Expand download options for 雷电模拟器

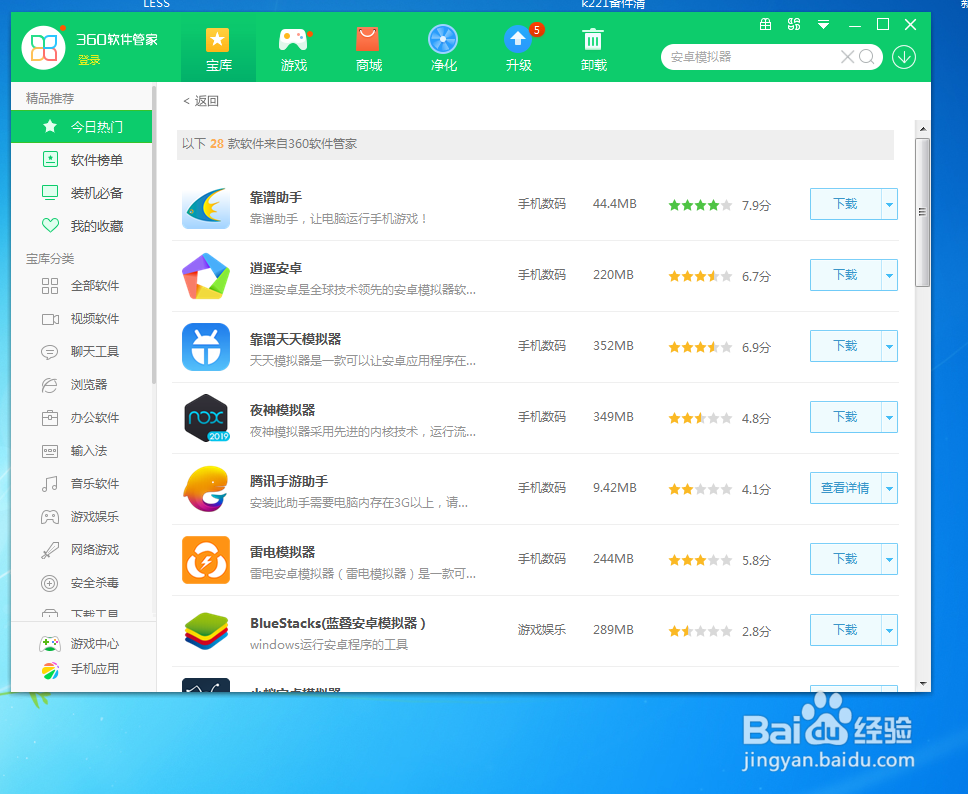pyautogui.click(x=890, y=559)
